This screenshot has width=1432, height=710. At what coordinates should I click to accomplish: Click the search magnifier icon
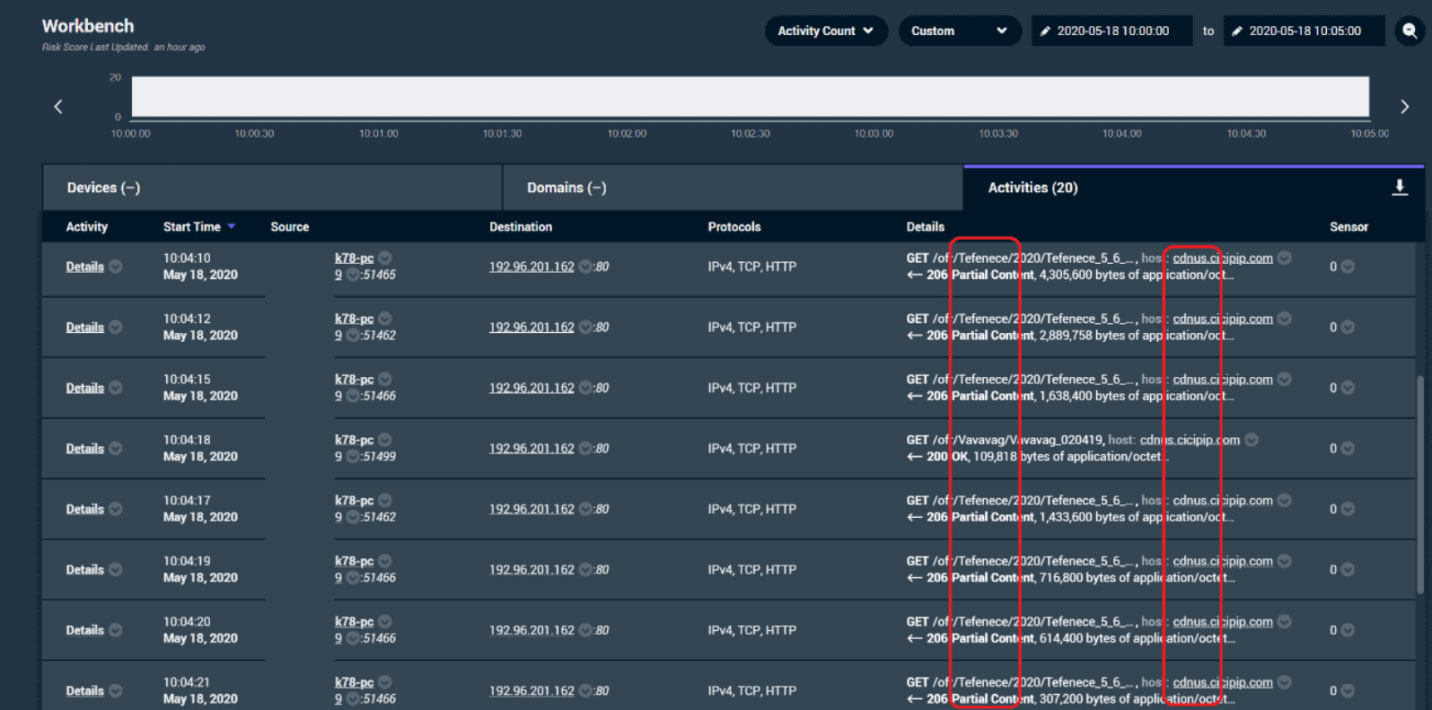pyautogui.click(x=1409, y=31)
